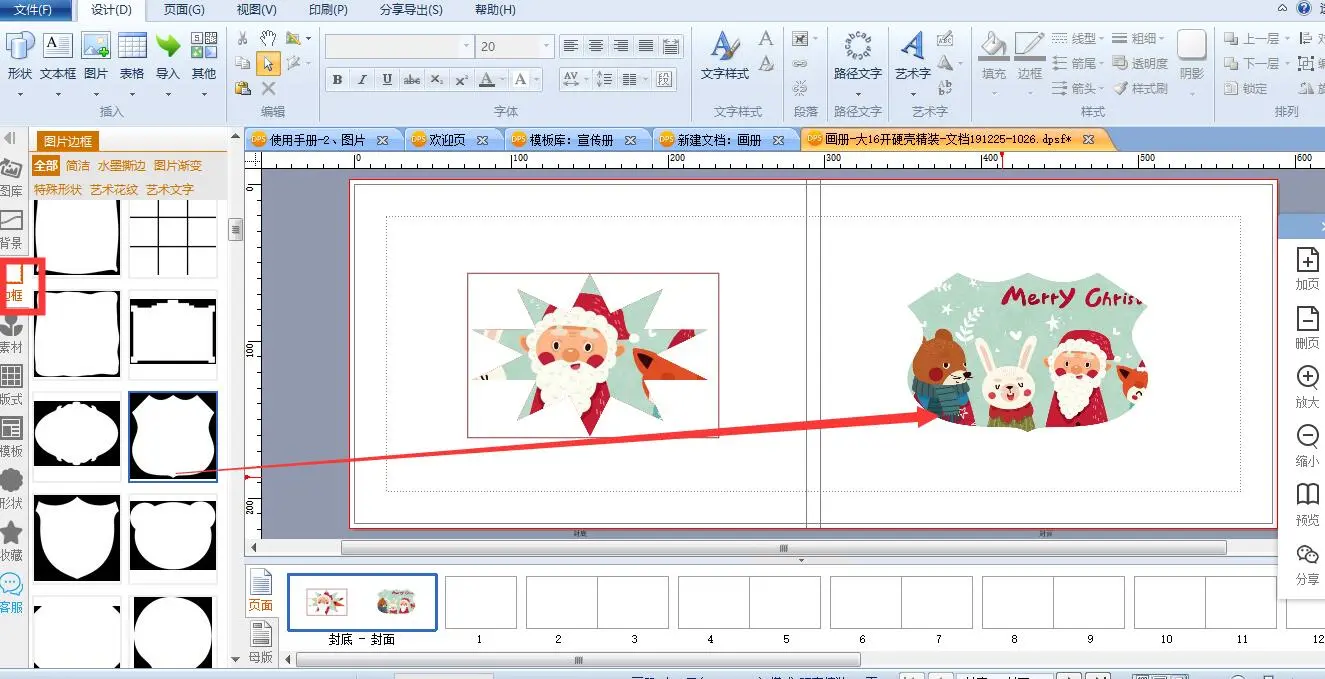Screen dimensions: 1325x679
Task: Open the 形状 shapes sidebar panel
Action: tap(11, 490)
